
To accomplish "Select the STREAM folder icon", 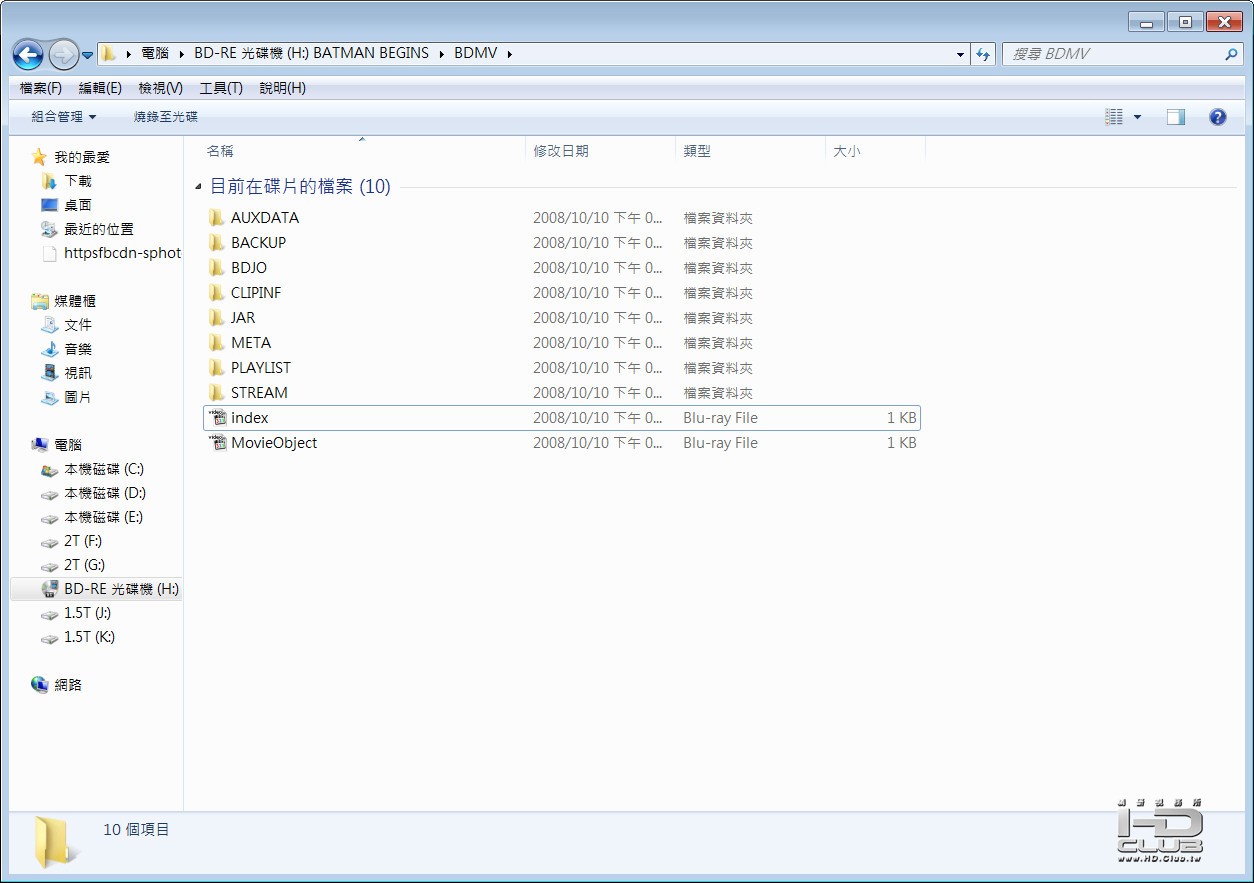I will (216, 393).
